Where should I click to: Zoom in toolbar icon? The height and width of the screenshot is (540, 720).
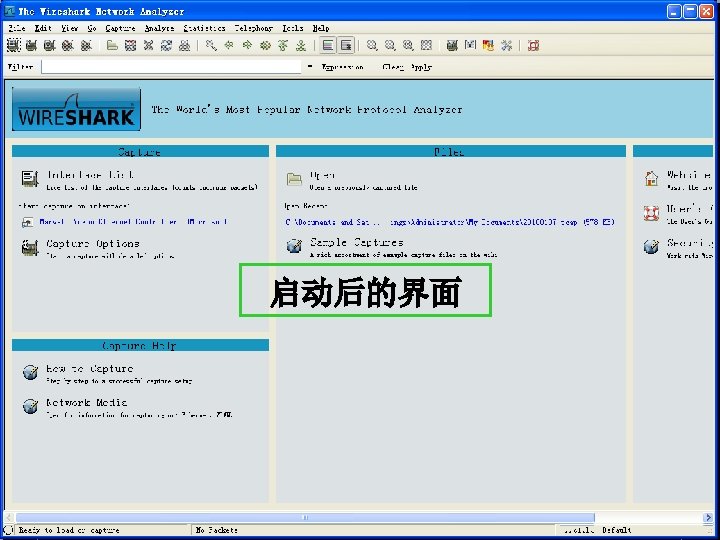tap(372, 45)
